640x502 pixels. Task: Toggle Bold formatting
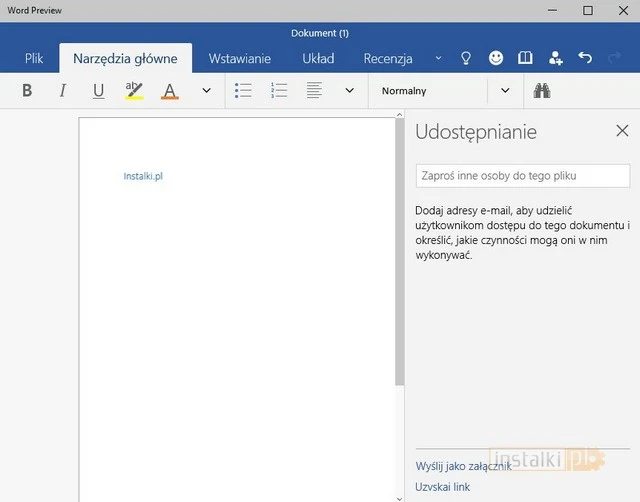(x=27, y=90)
